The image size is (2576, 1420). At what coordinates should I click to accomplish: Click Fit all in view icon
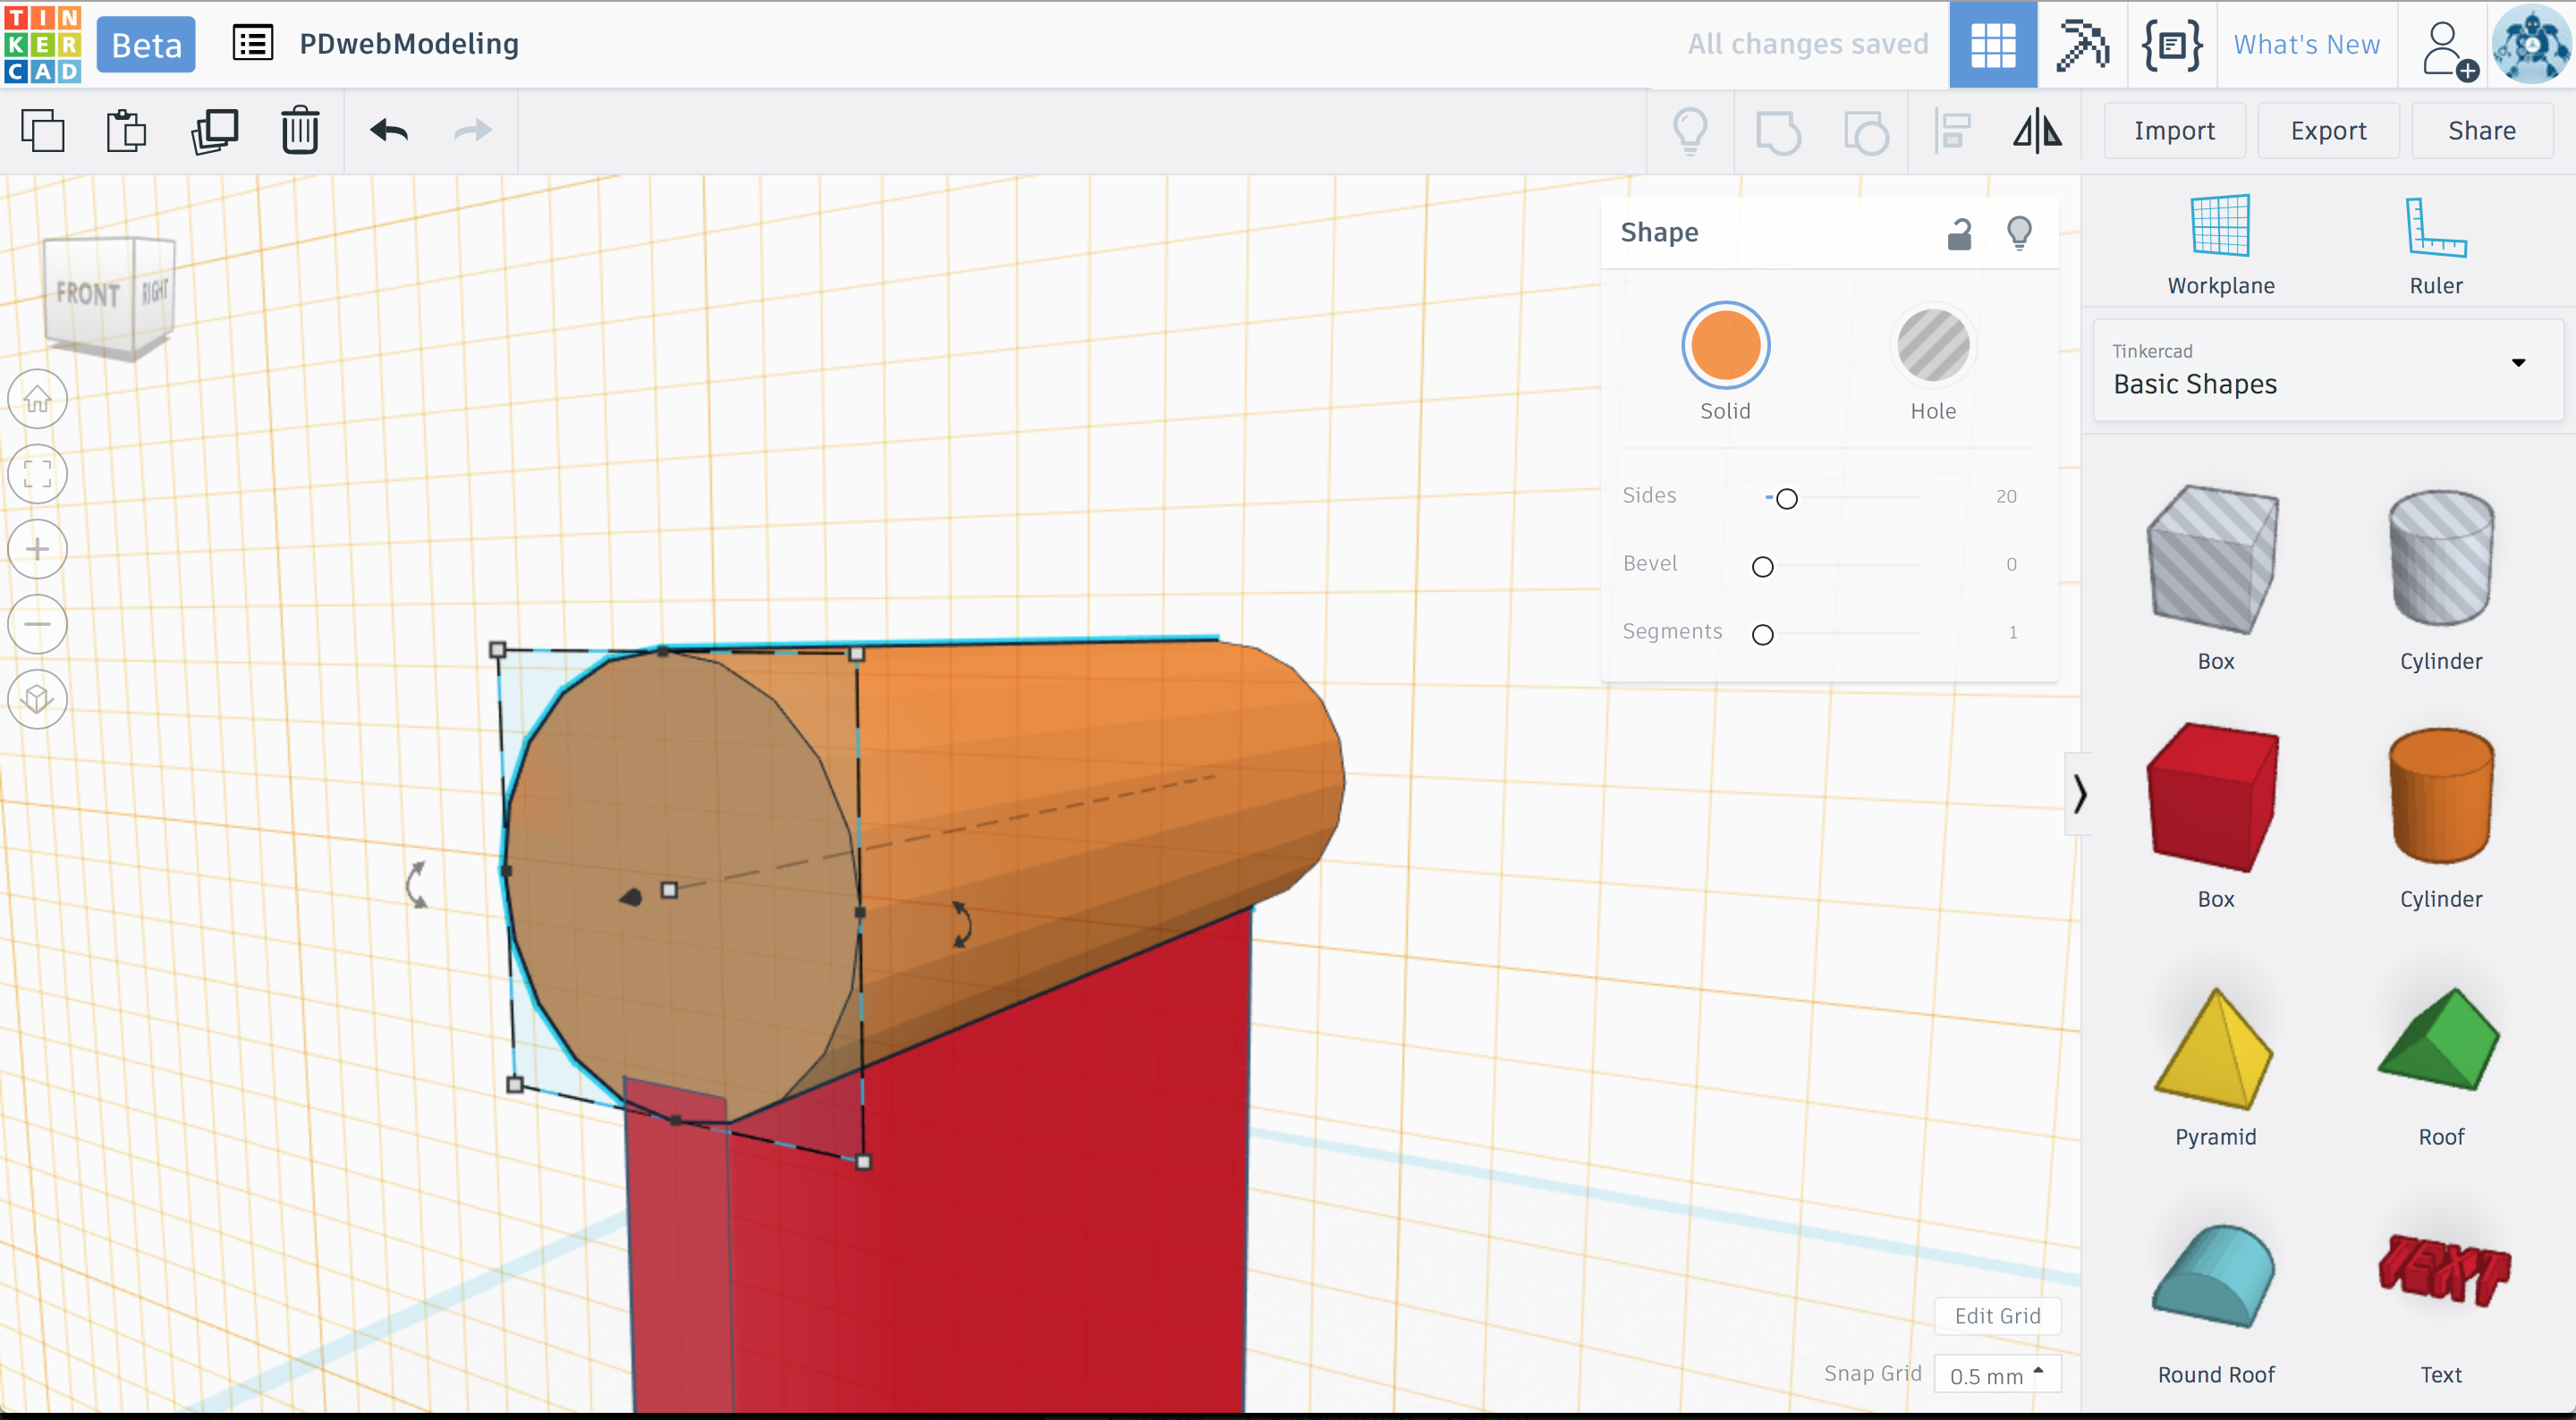38,474
